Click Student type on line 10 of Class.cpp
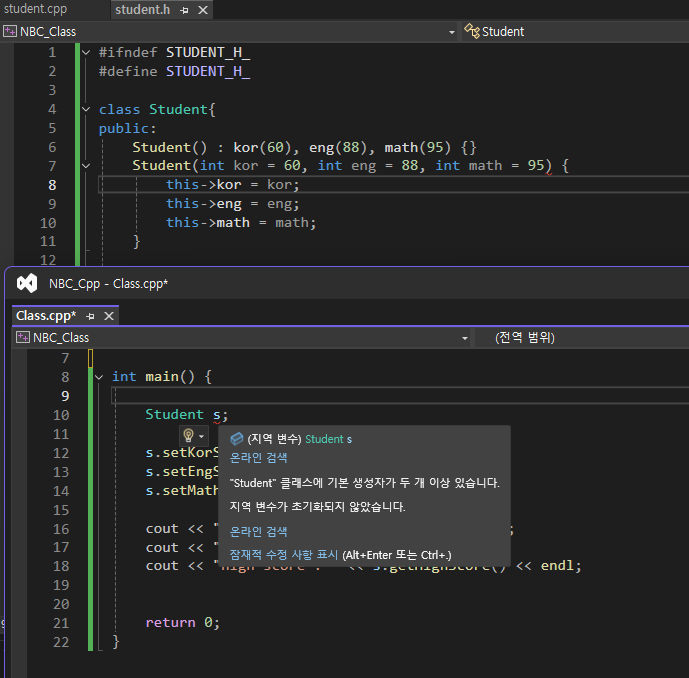The image size is (689, 678). pyautogui.click(x=174, y=414)
